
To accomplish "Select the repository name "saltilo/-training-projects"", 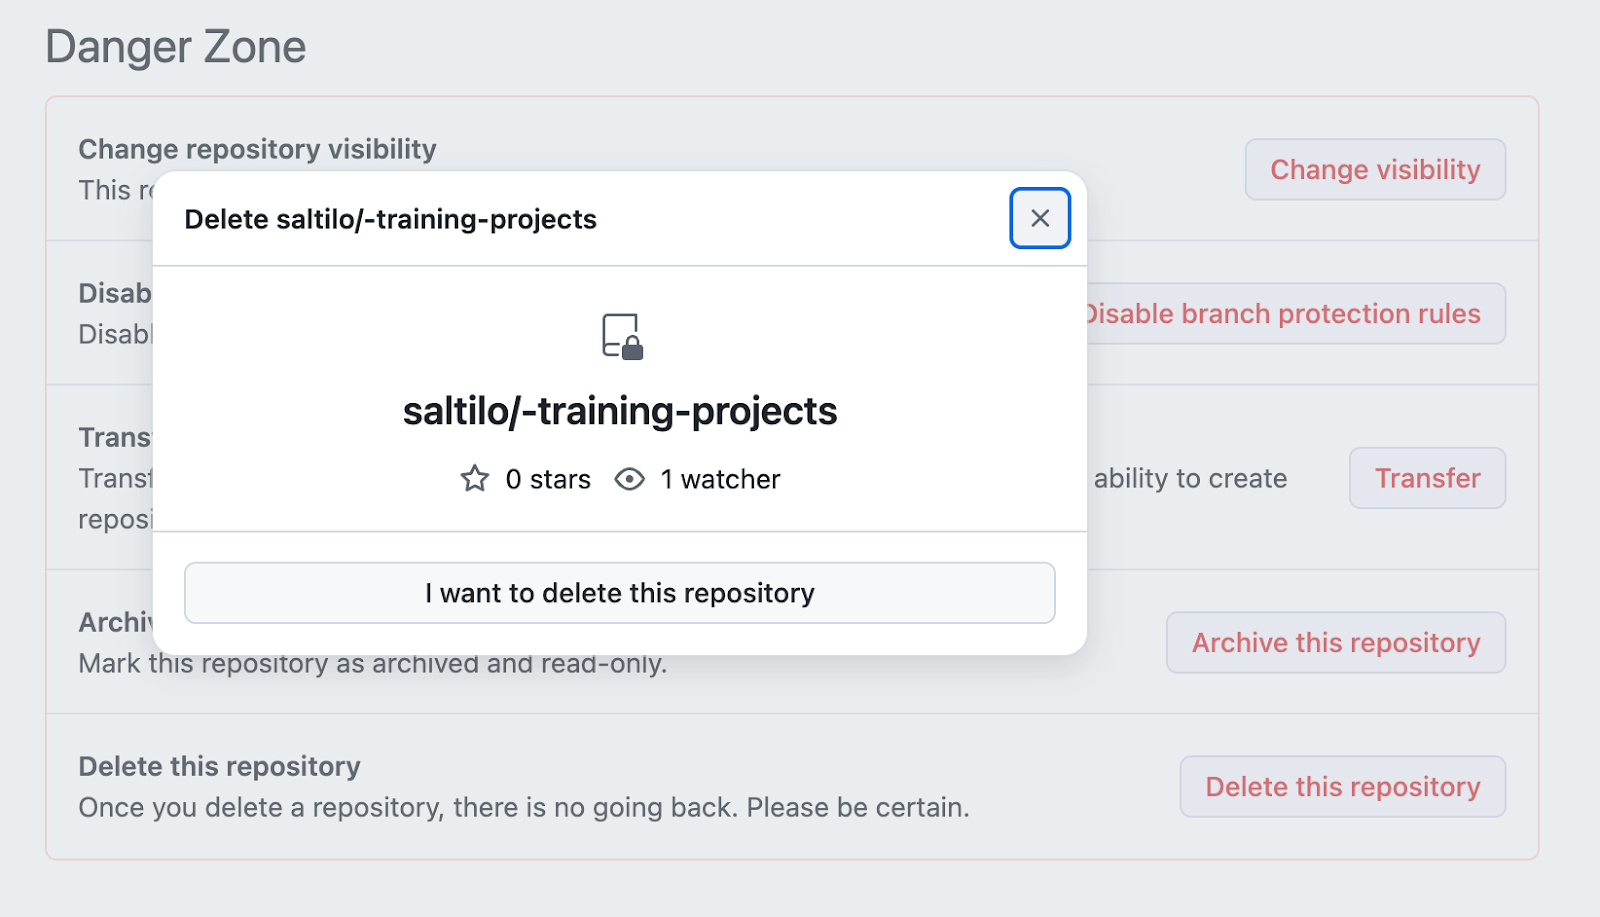I will coord(620,411).
